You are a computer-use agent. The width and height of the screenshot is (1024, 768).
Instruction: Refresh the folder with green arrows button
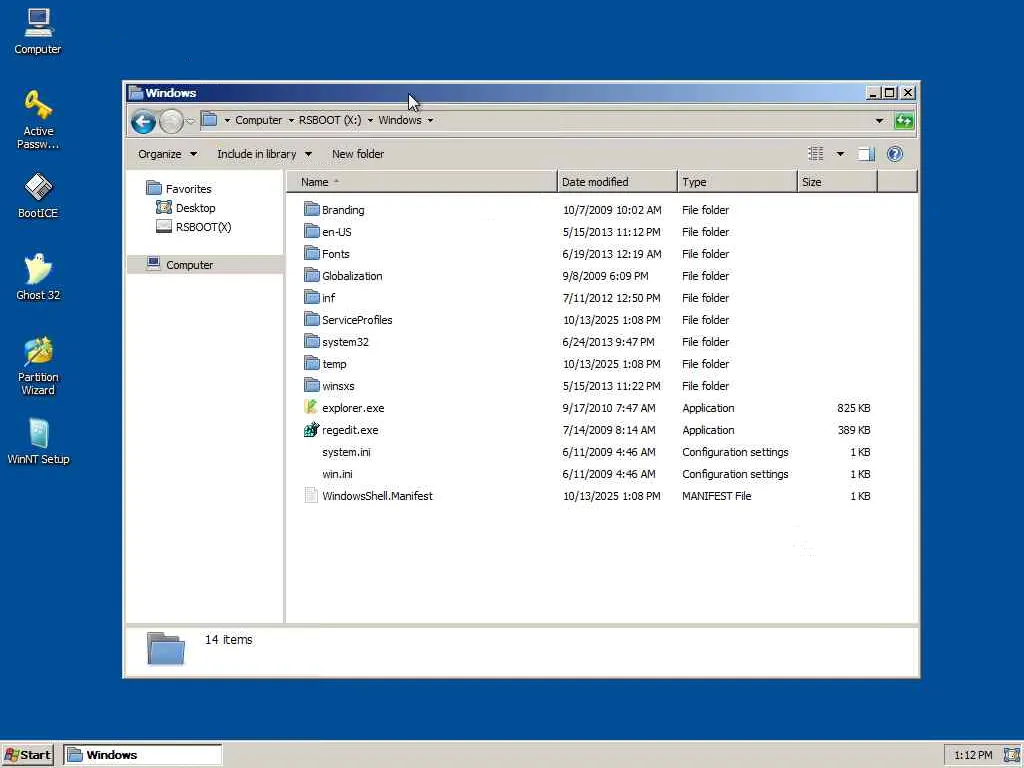pos(904,120)
